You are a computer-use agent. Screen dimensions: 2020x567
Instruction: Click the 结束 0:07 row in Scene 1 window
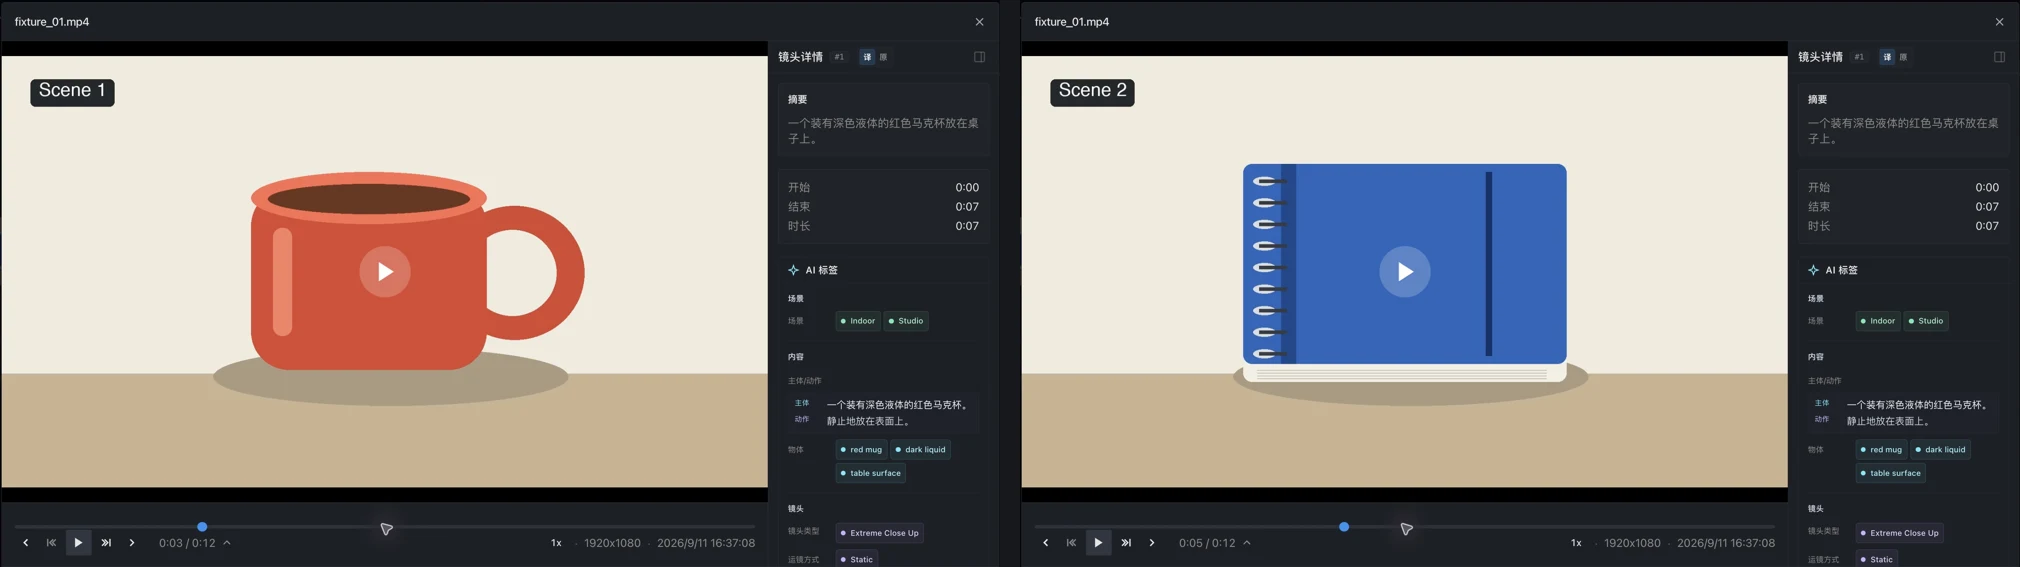(x=884, y=207)
